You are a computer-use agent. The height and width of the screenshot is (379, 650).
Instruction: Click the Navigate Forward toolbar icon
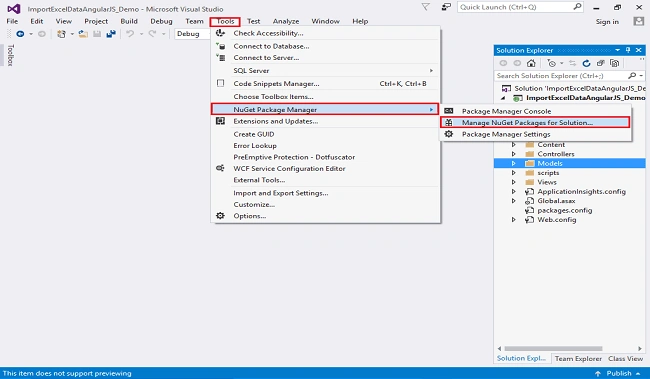[x=42, y=34]
